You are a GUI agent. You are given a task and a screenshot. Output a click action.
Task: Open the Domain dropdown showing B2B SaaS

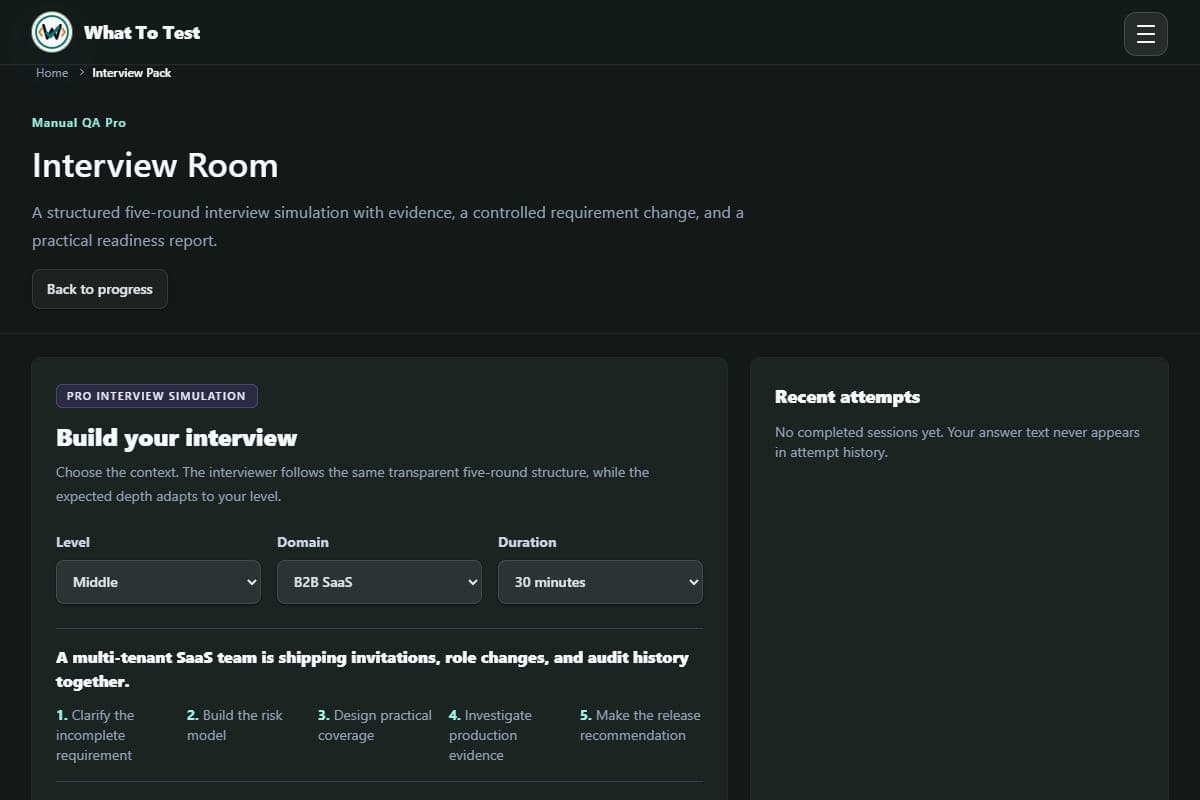pyautogui.click(x=379, y=582)
